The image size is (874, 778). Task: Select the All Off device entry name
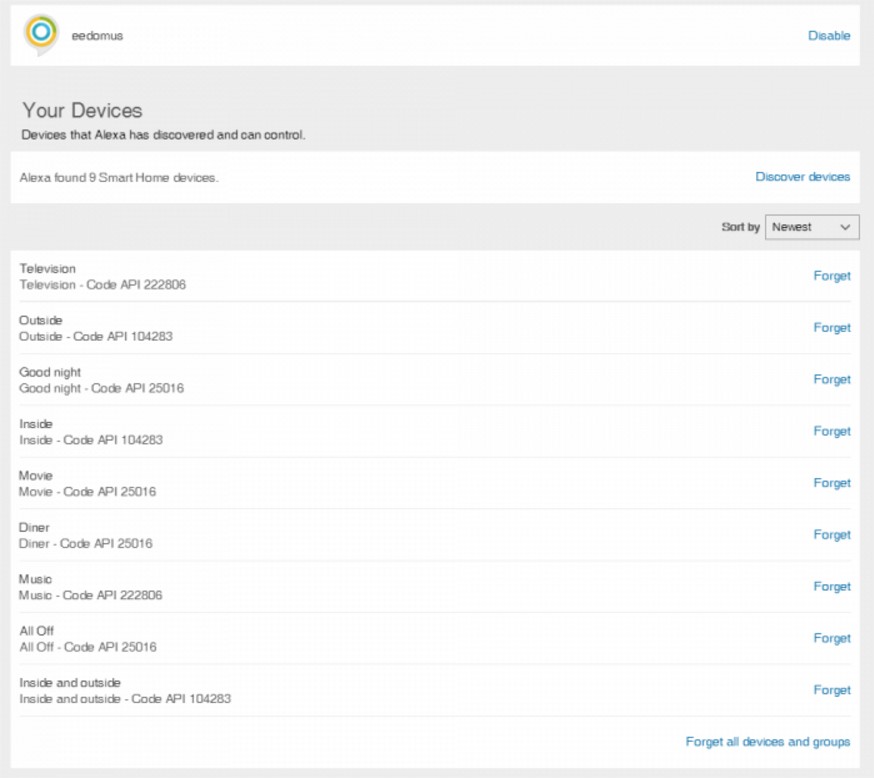point(36,631)
